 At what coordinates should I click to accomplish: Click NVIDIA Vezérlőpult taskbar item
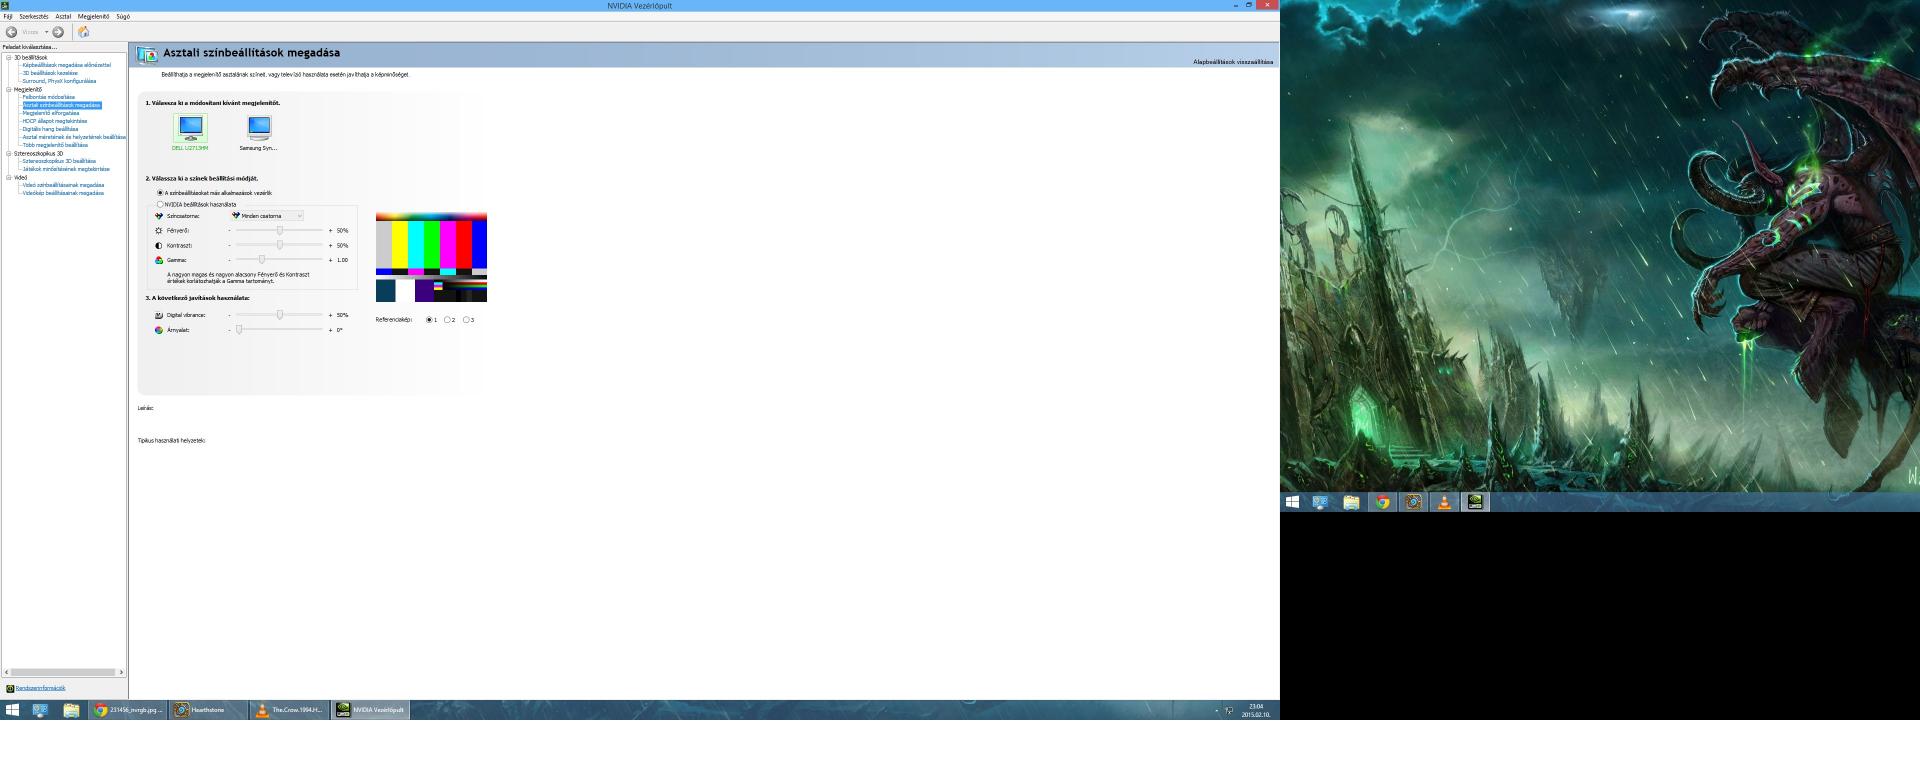click(x=370, y=710)
